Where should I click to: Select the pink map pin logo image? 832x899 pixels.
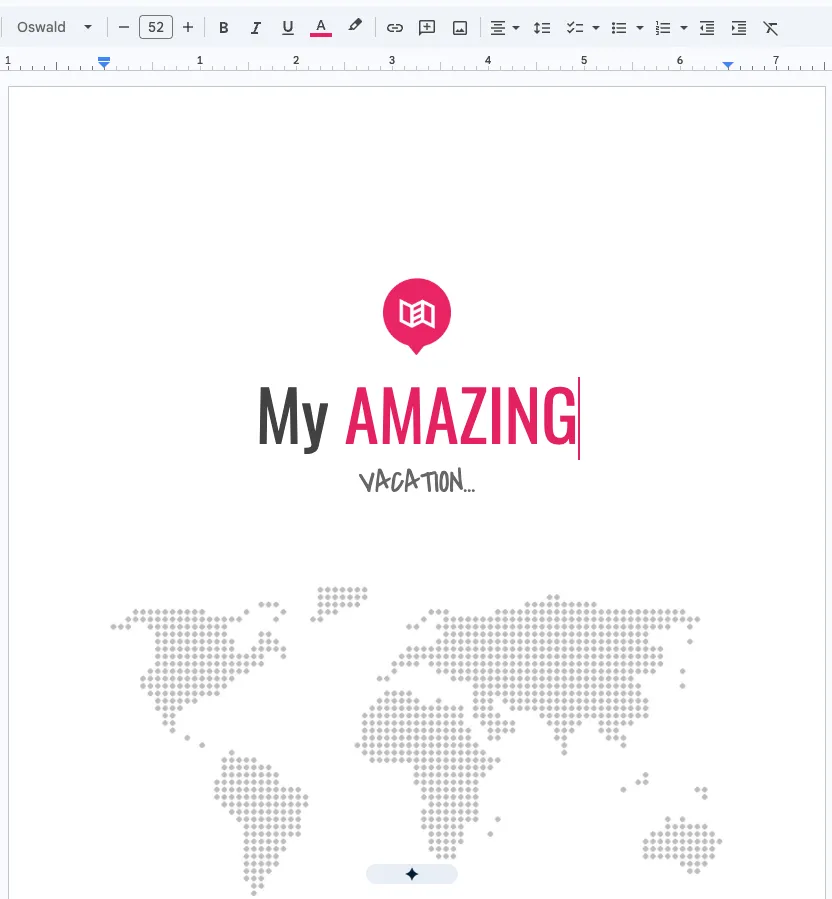pos(417,316)
